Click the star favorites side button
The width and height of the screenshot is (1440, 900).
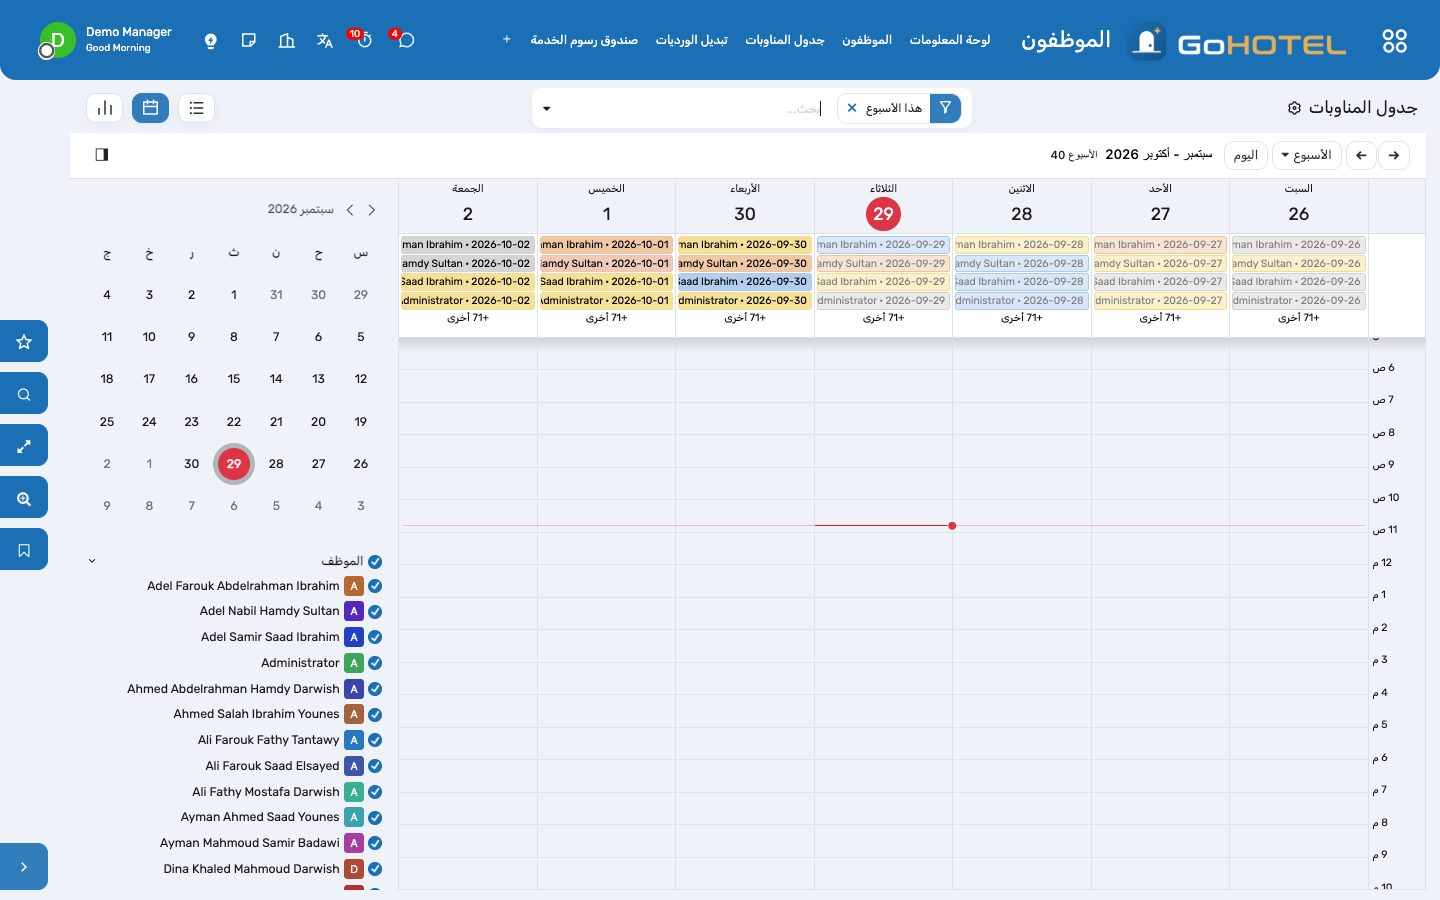coord(24,341)
